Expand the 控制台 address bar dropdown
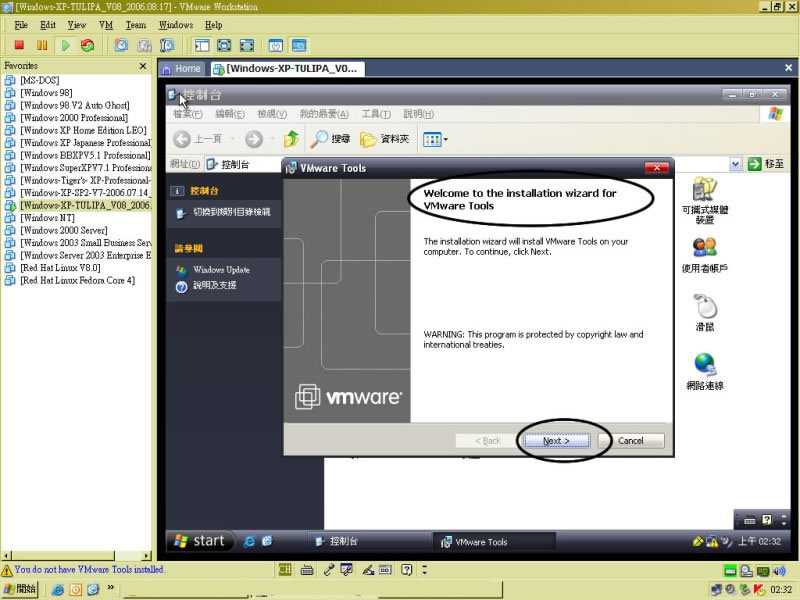This screenshot has width=800, height=600. click(x=735, y=164)
